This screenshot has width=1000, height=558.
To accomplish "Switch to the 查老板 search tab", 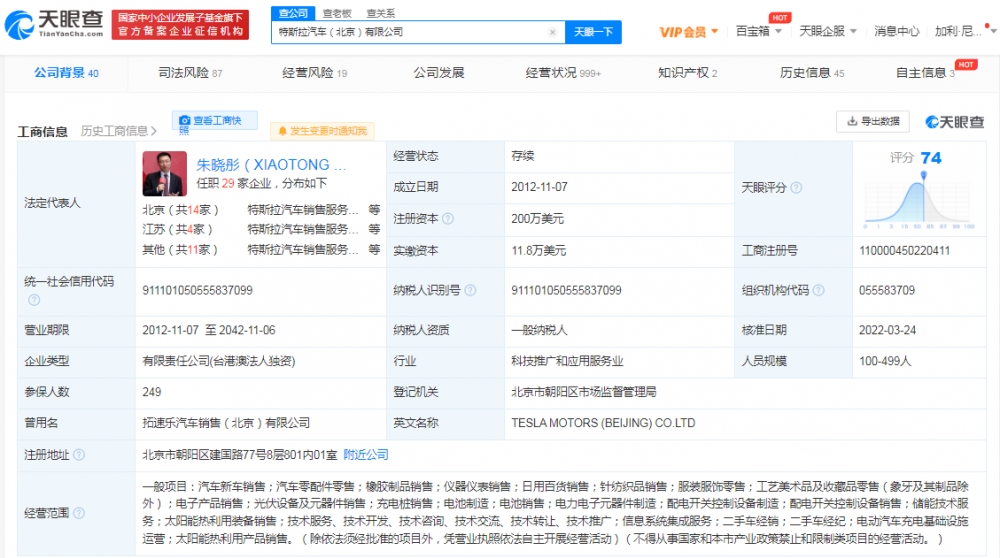I will click(x=337, y=13).
